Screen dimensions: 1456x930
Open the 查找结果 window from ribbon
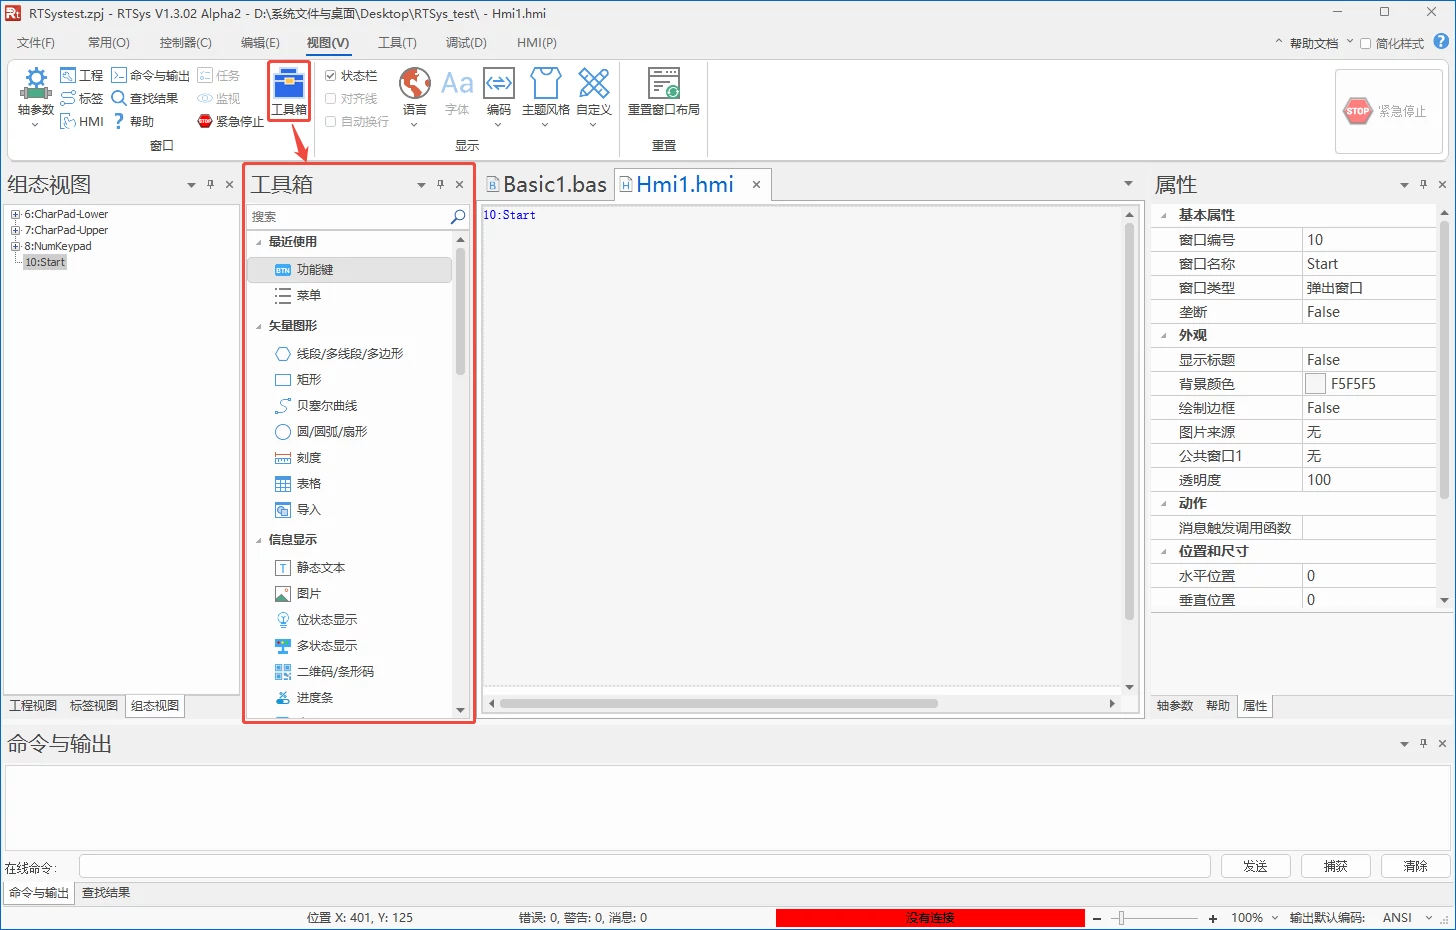[x=145, y=98]
